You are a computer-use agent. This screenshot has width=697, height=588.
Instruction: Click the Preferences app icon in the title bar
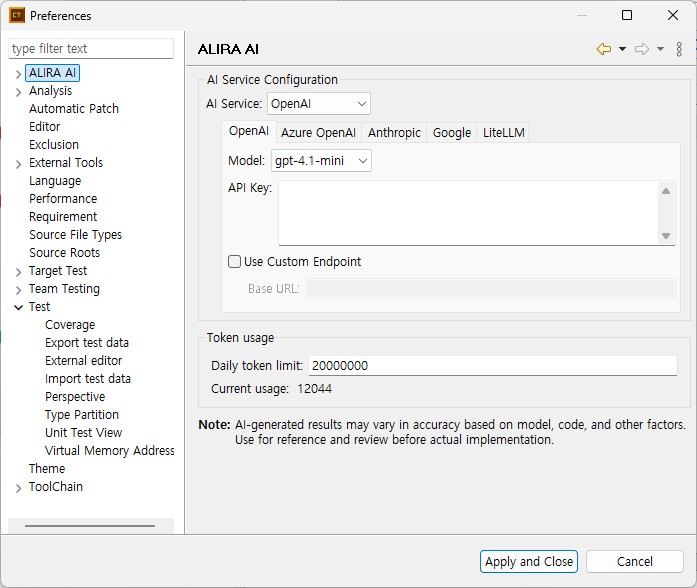[x=17, y=16]
